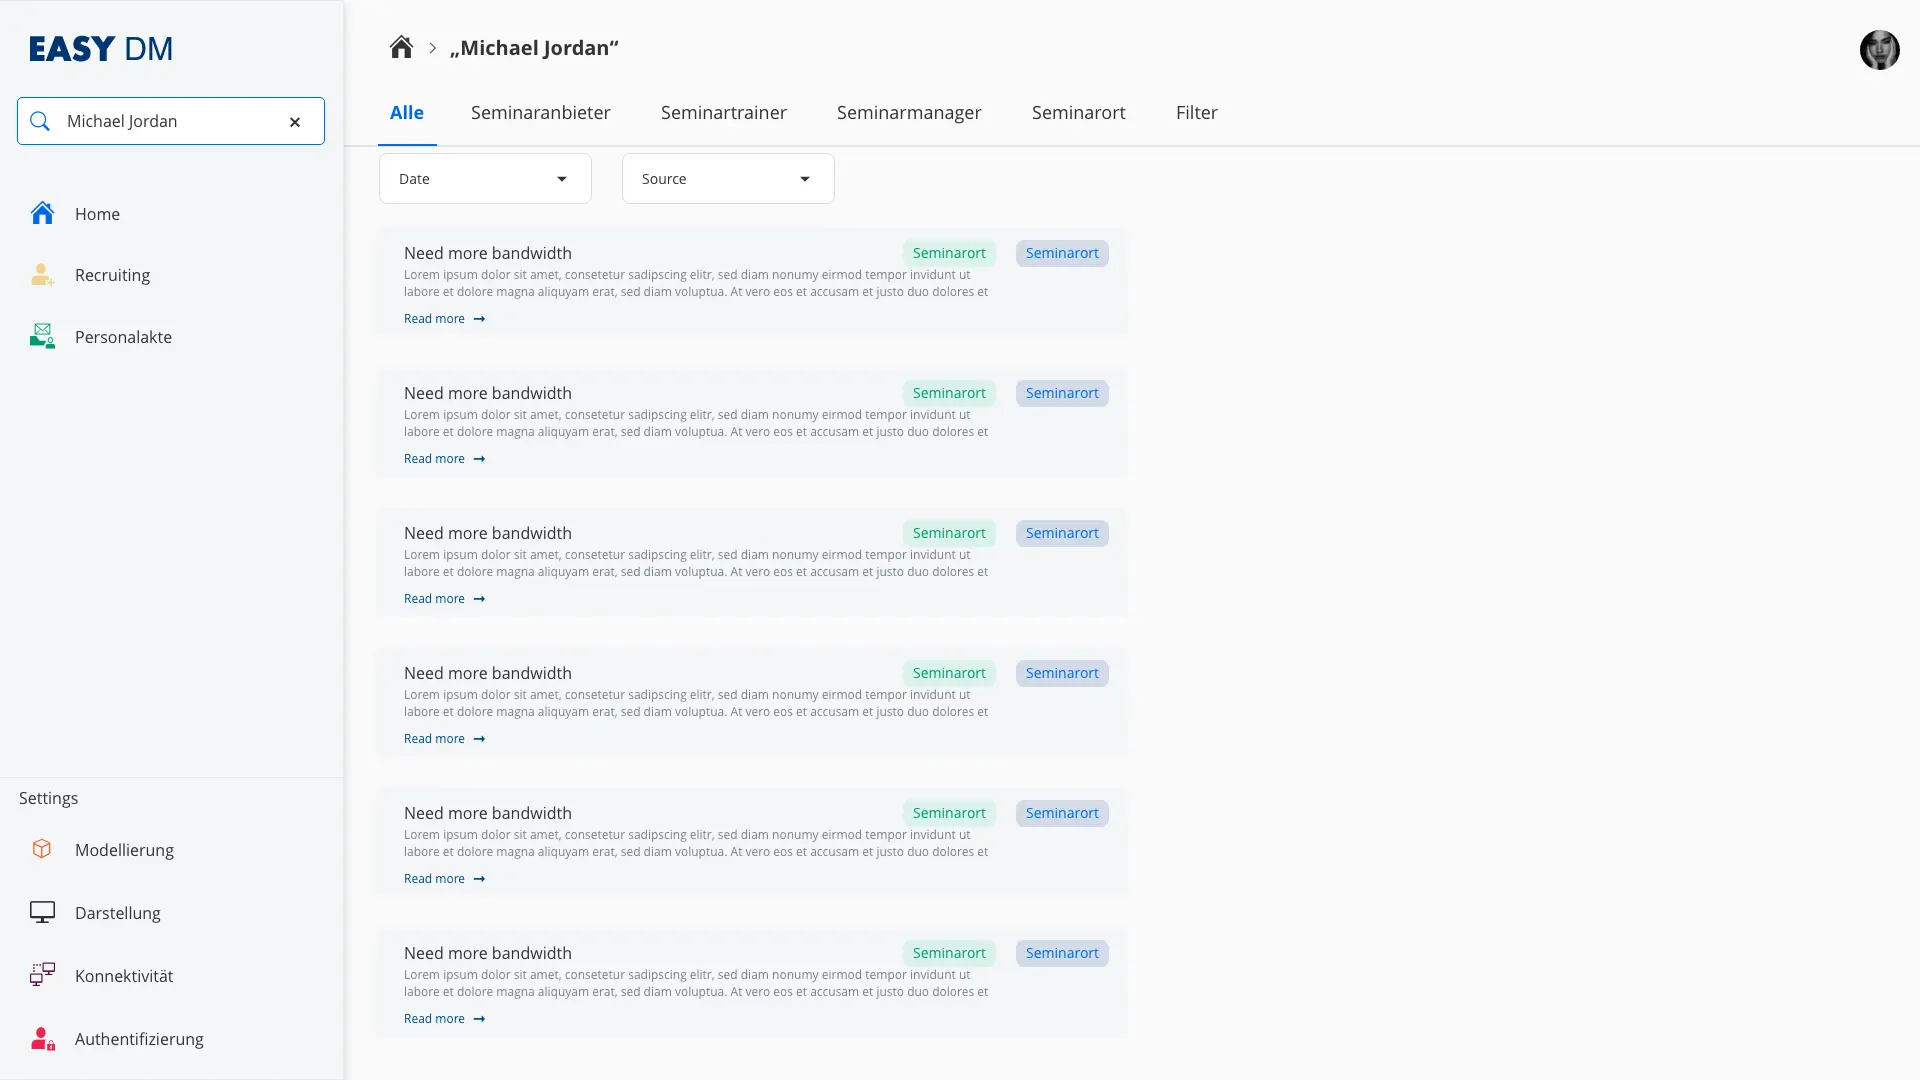Image resolution: width=1920 pixels, height=1080 pixels.
Task: Click the Personalakte envelope icon
Action: (42, 336)
